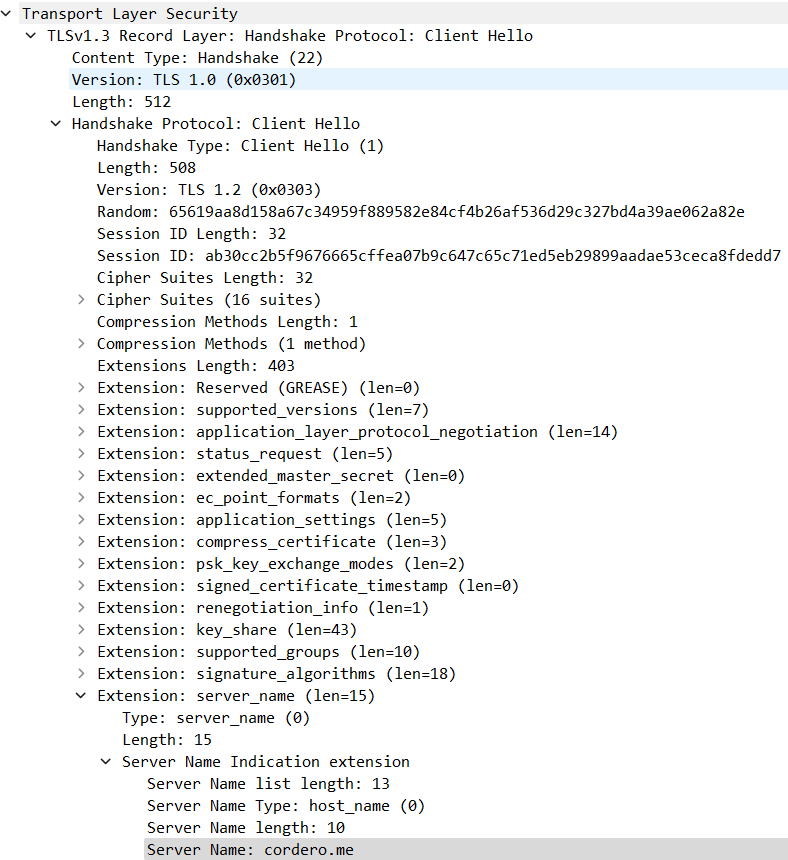
Task: Expand compress_certificate extension arrow
Action: pyautogui.click(x=81, y=541)
